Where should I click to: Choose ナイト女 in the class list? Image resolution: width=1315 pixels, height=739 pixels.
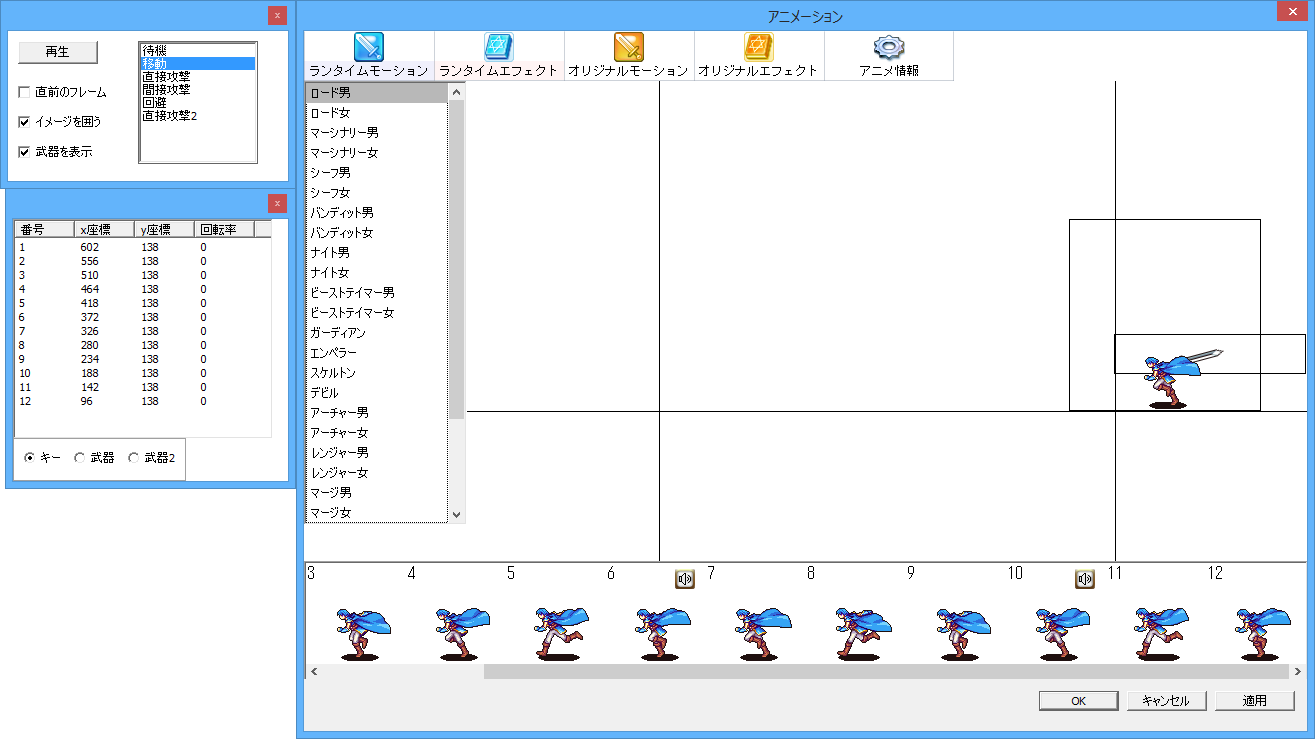[377, 273]
